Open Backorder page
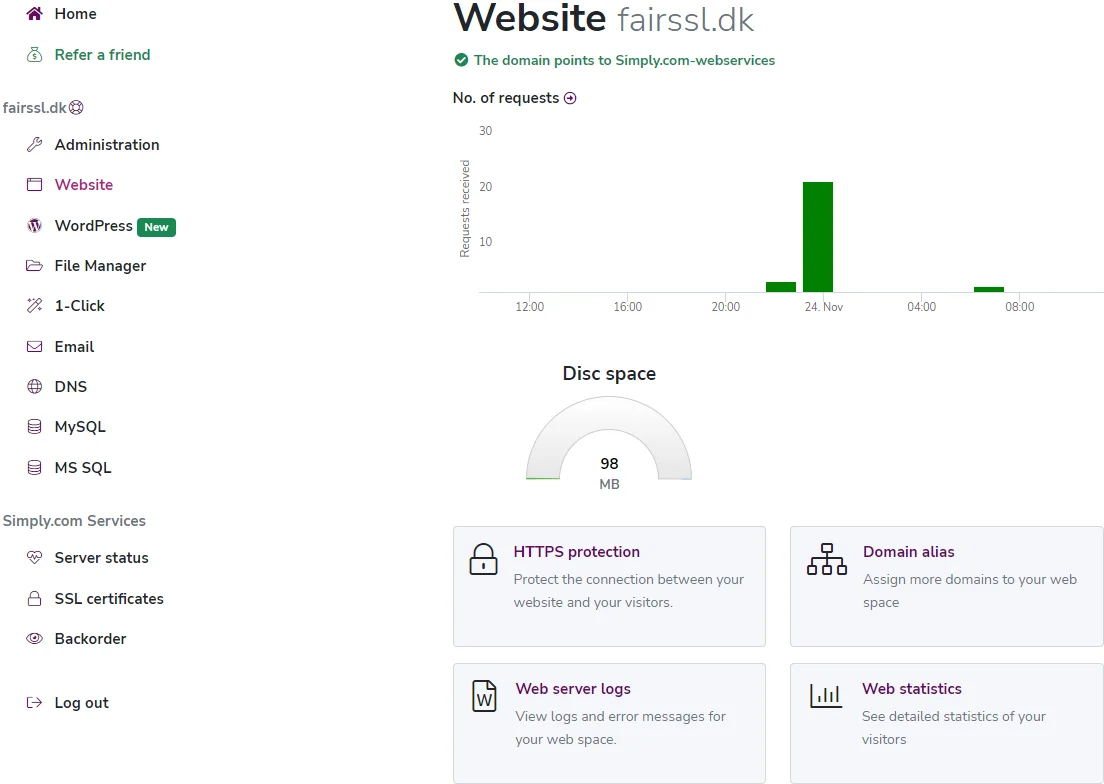Viewport: 1104px width, 784px height. (x=90, y=638)
